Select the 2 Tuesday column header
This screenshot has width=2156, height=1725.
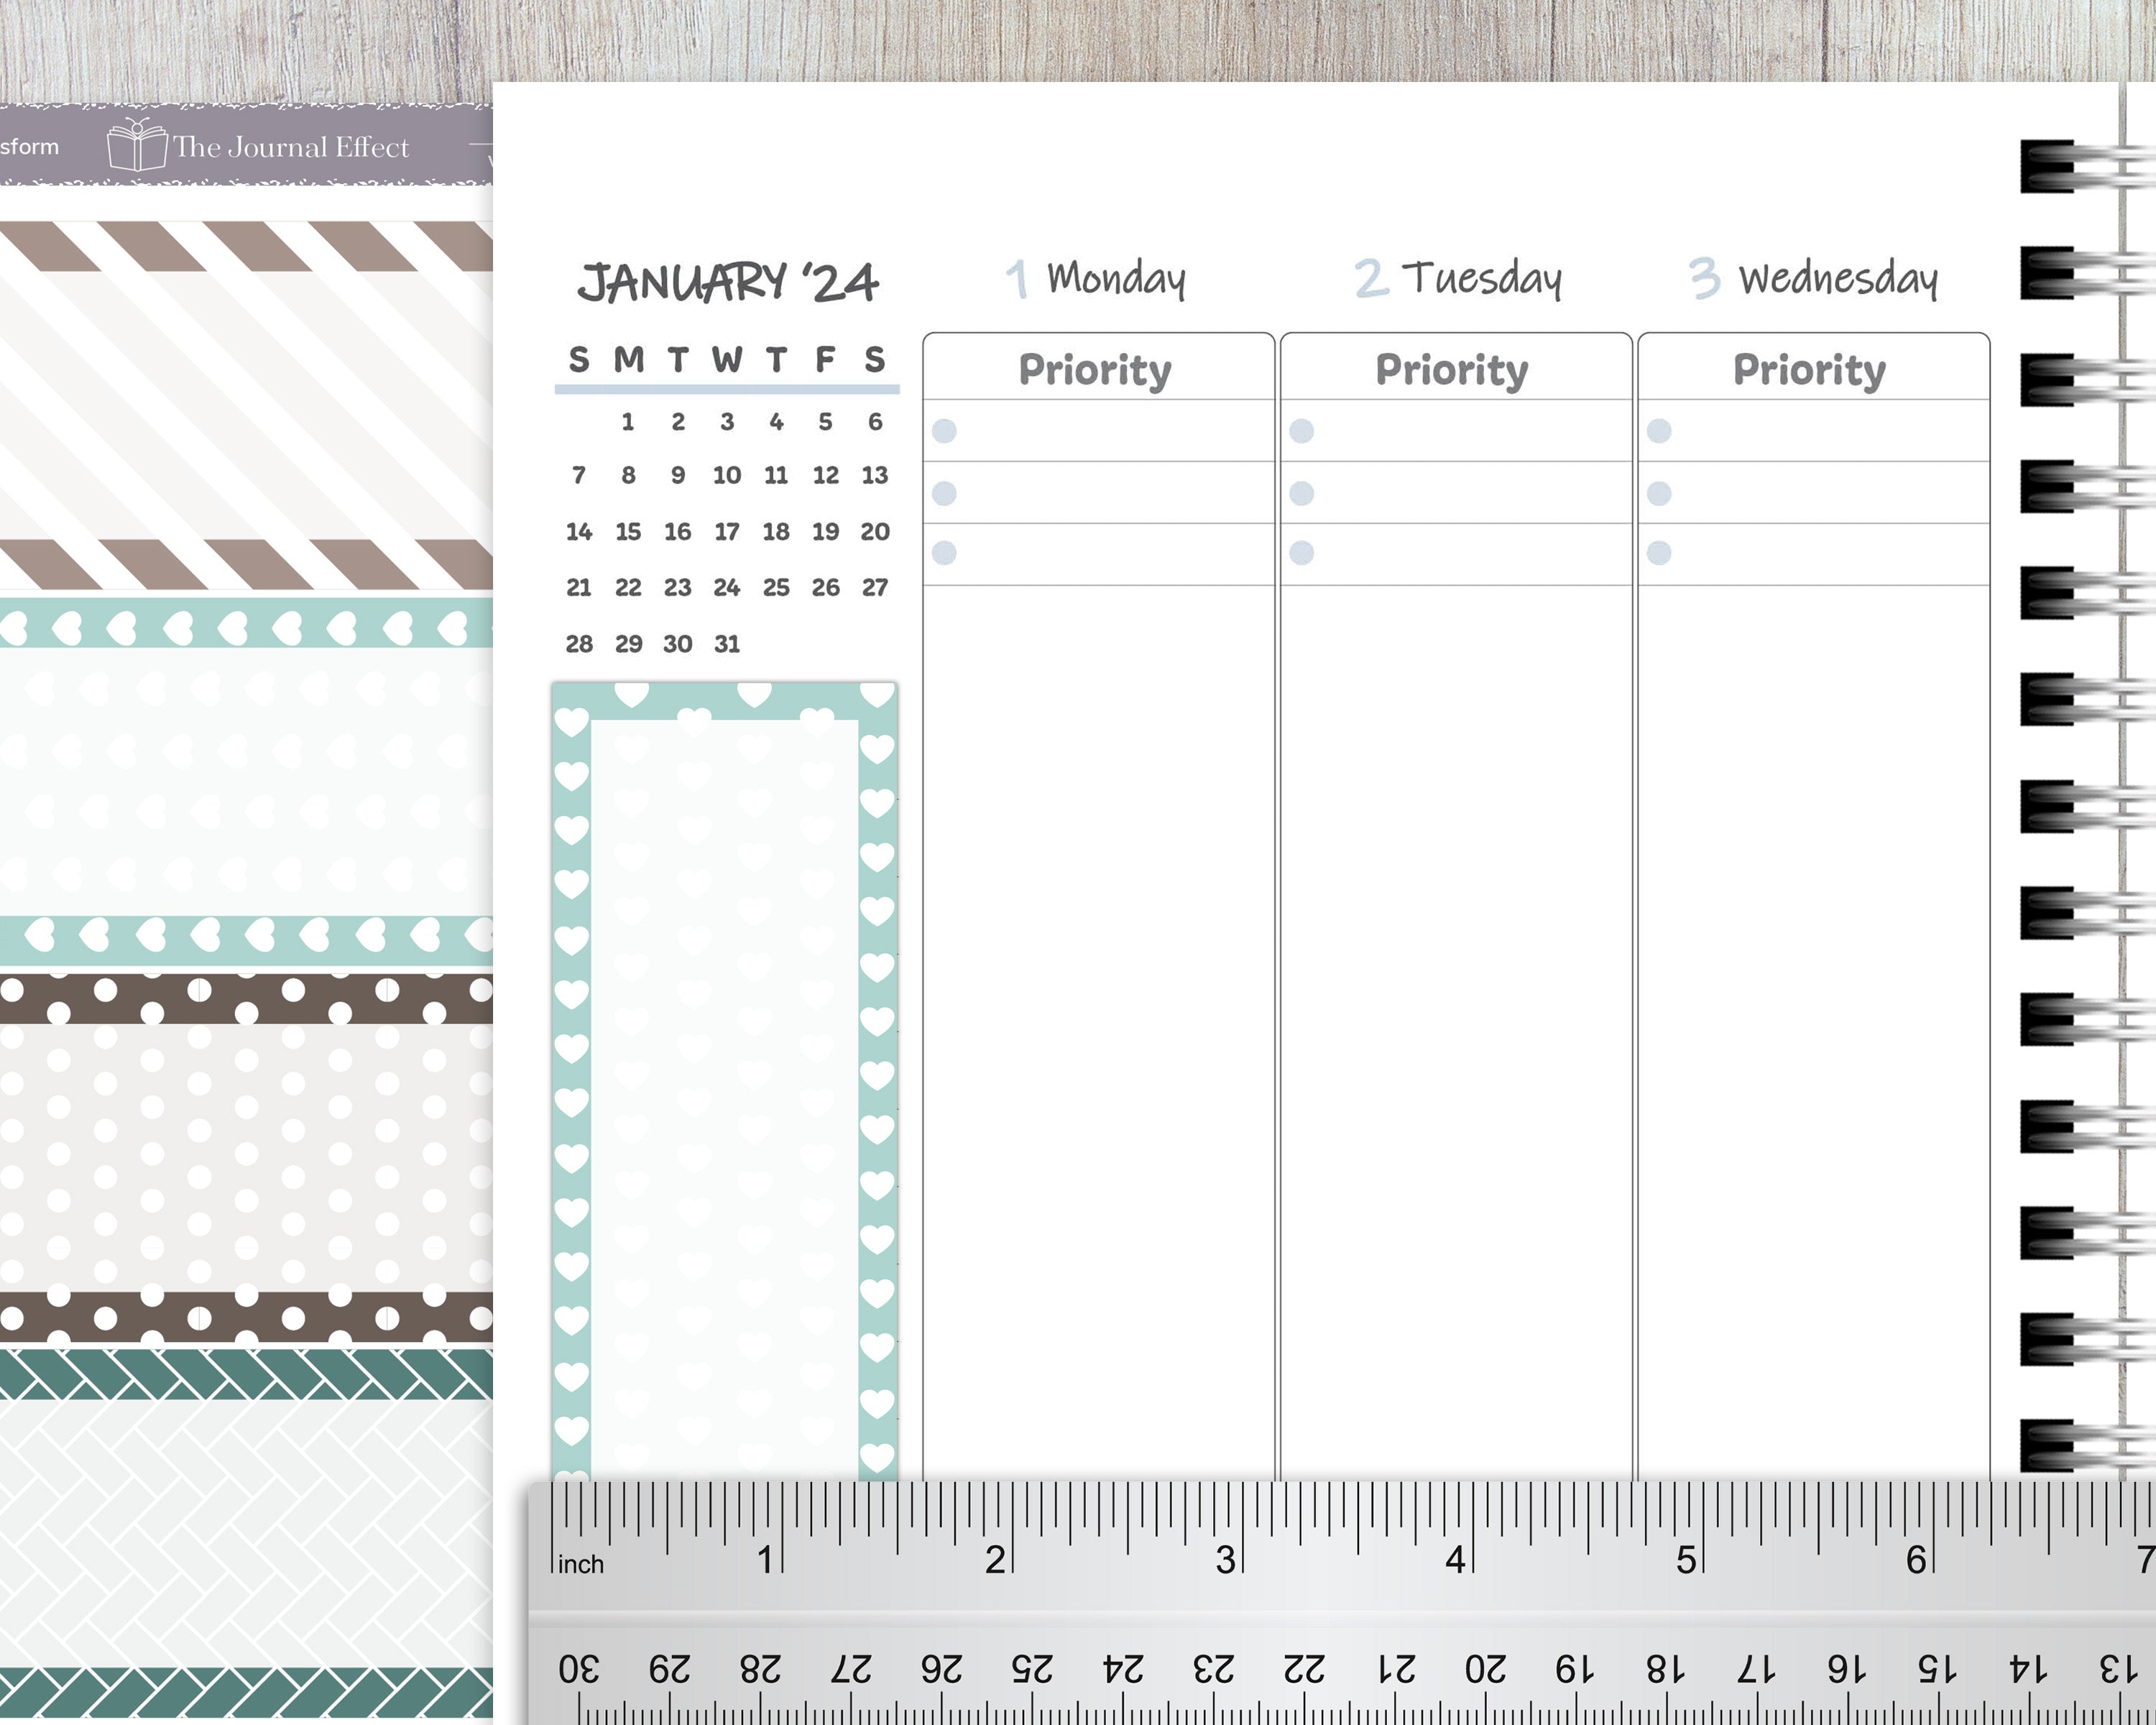(x=1458, y=278)
